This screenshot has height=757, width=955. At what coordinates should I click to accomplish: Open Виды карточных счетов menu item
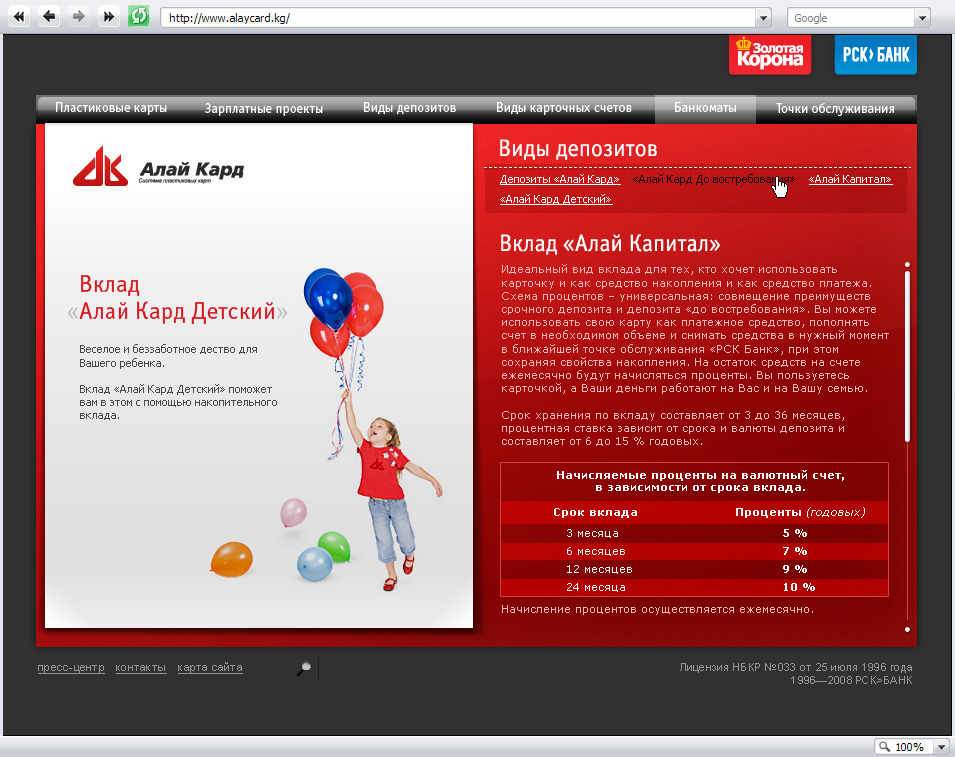click(x=563, y=108)
